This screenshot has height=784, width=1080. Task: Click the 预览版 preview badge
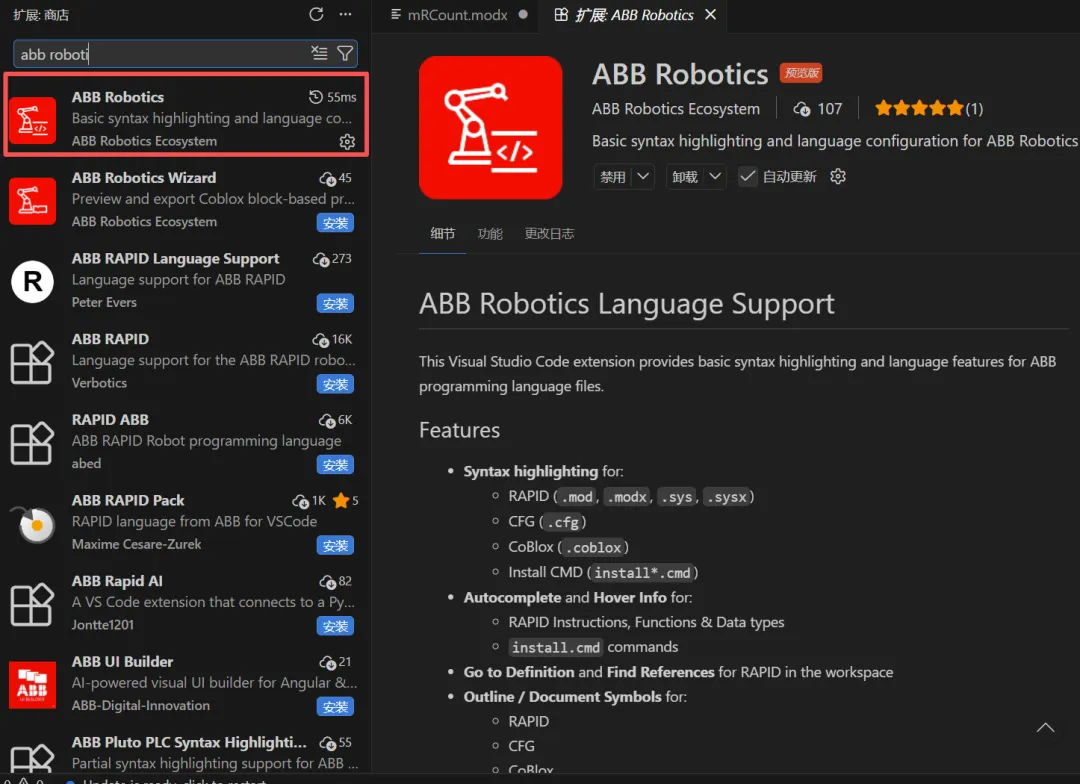click(801, 73)
